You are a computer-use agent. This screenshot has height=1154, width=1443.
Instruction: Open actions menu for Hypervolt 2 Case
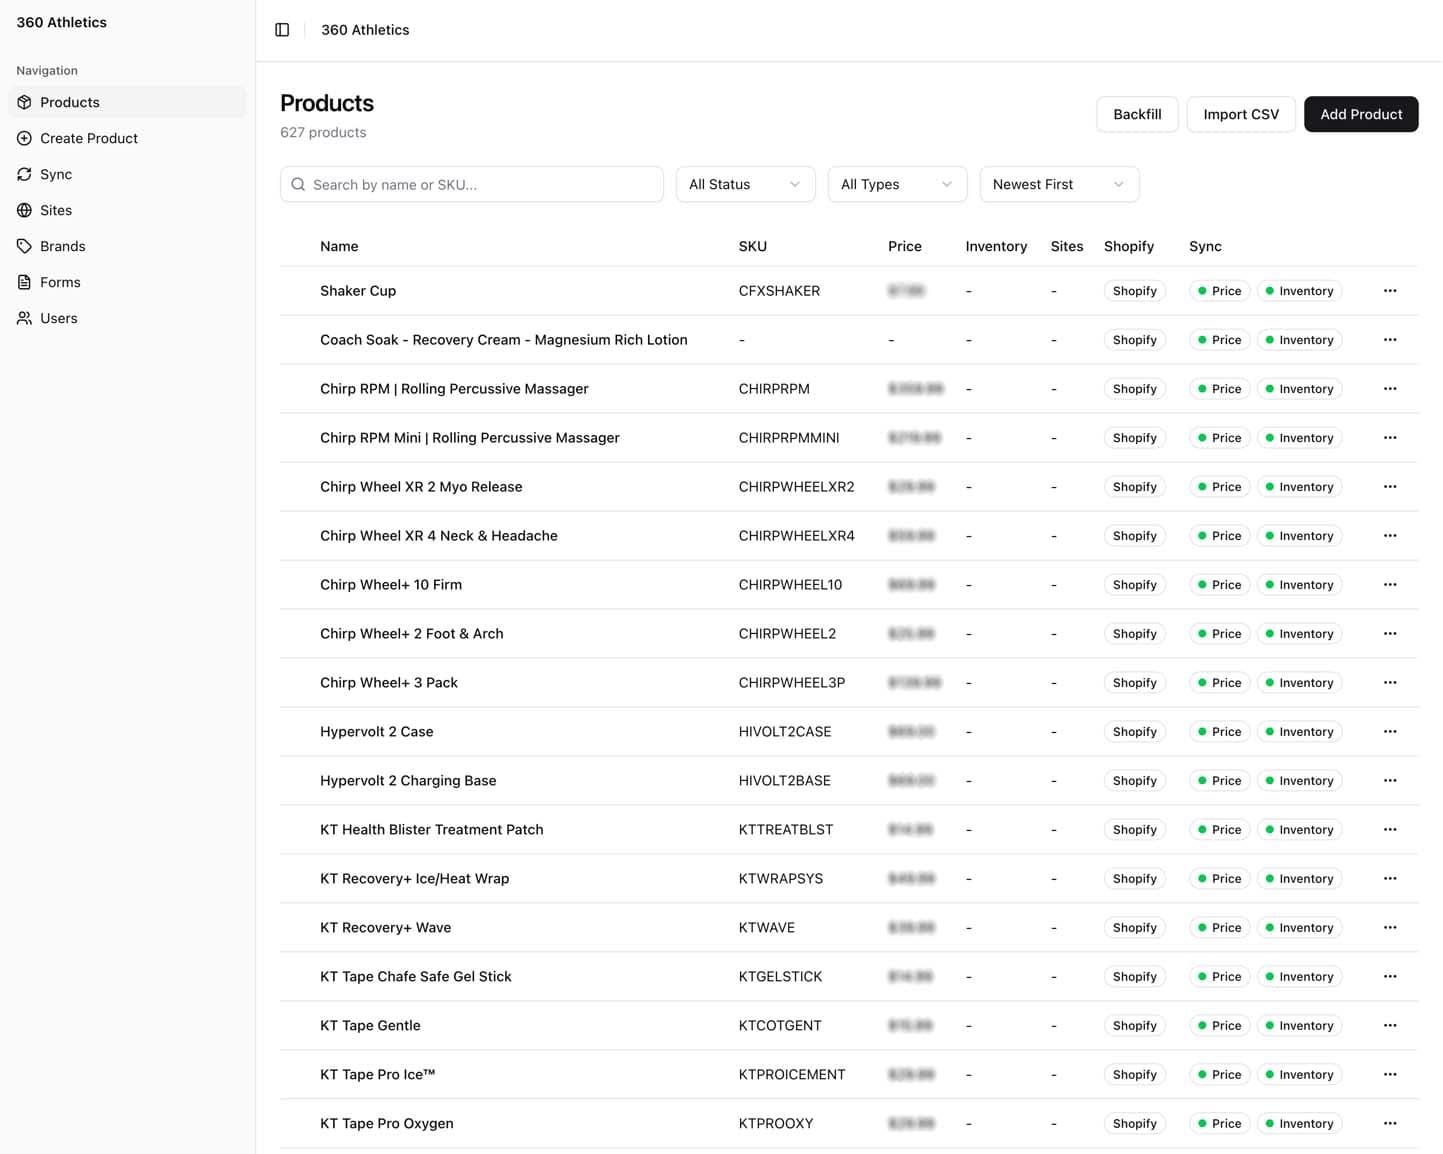[1390, 732]
